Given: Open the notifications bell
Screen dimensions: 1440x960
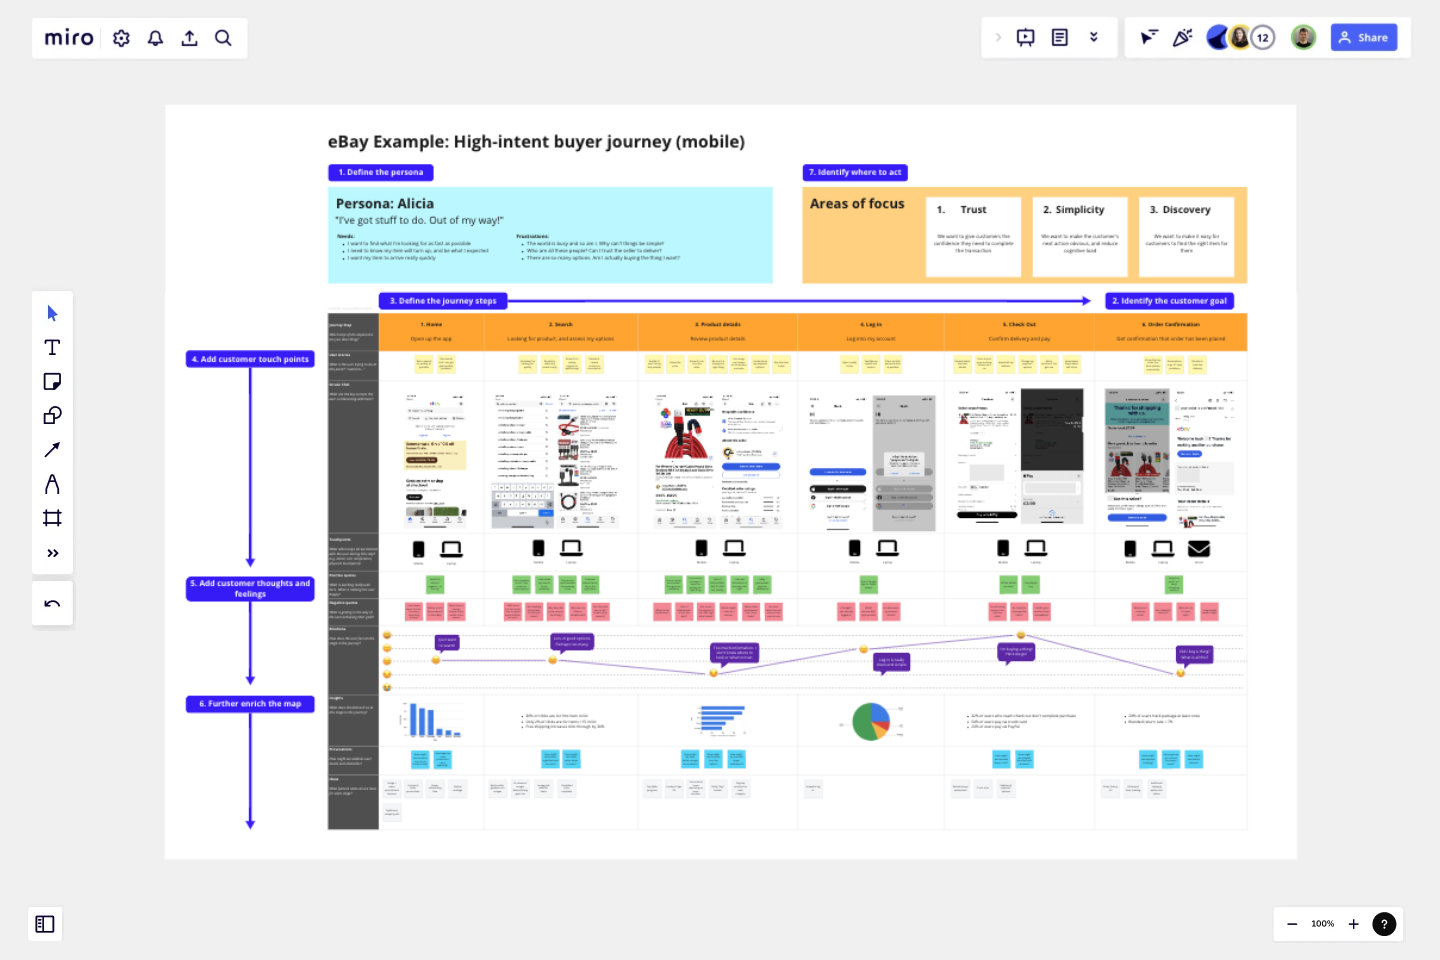Looking at the screenshot, I should pyautogui.click(x=155, y=37).
